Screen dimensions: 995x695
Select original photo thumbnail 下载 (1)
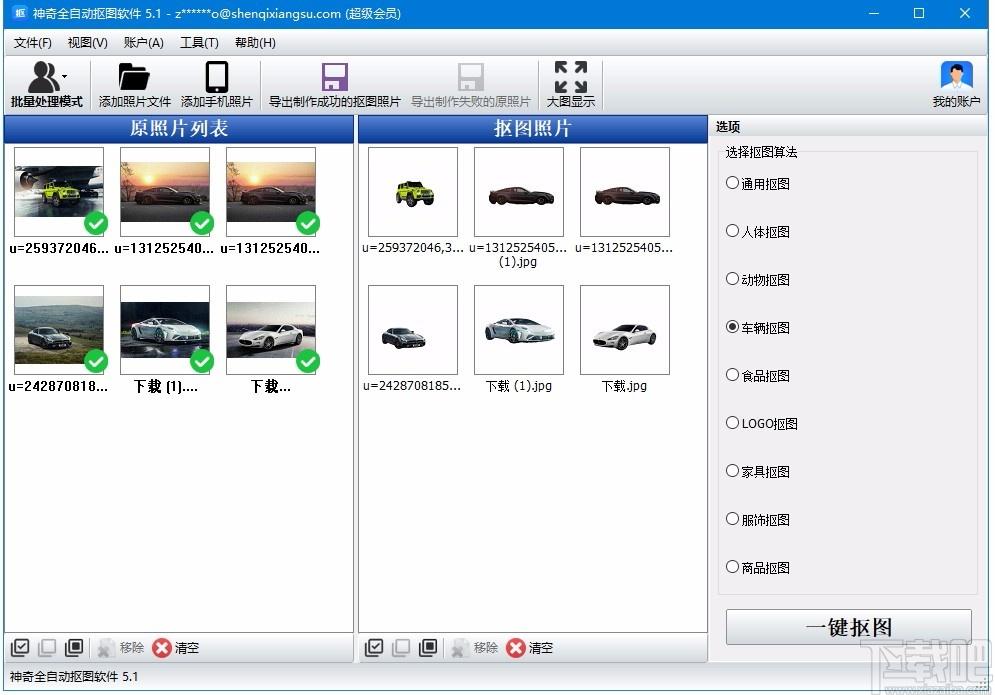(165, 329)
